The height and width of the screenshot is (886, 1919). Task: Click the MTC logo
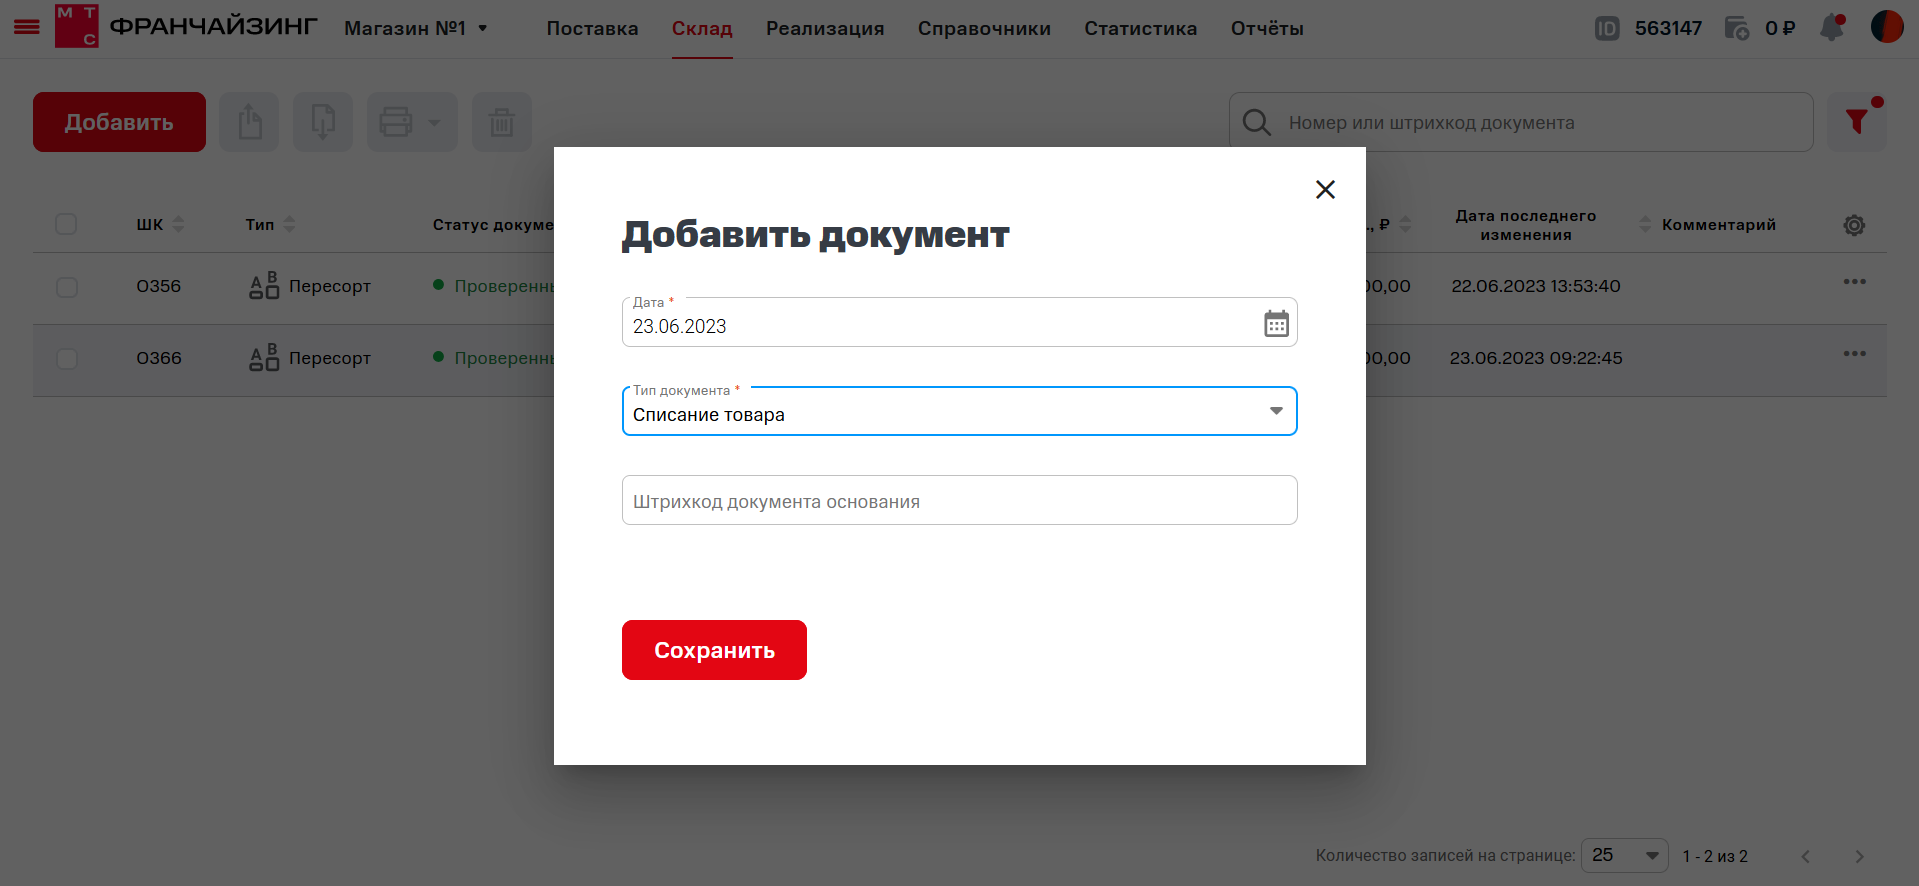(x=77, y=26)
